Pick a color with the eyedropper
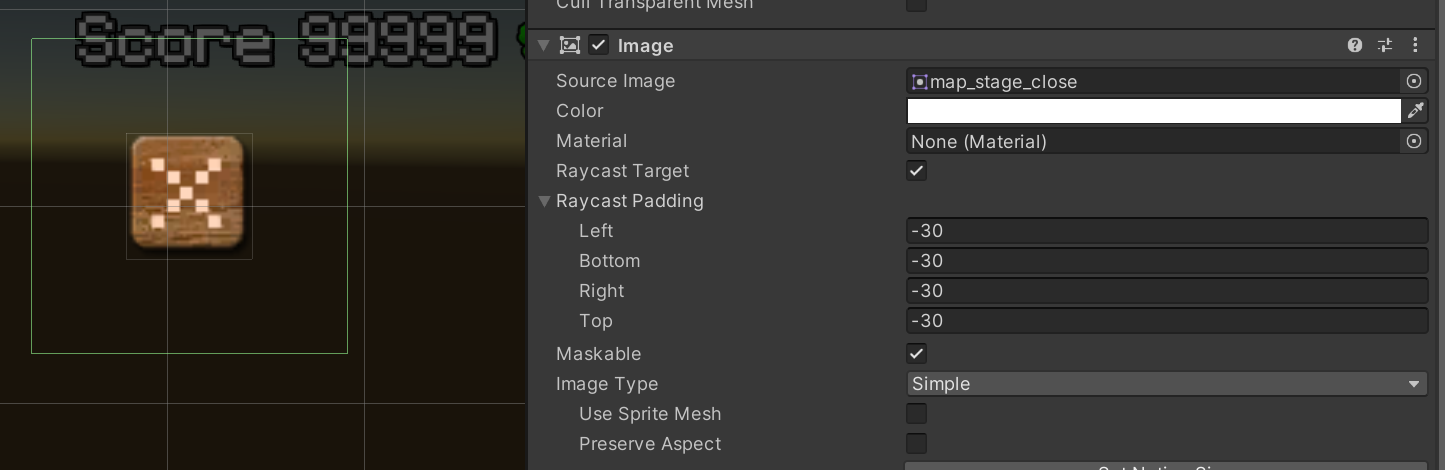The width and height of the screenshot is (1445, 470). click(1415, 111)
